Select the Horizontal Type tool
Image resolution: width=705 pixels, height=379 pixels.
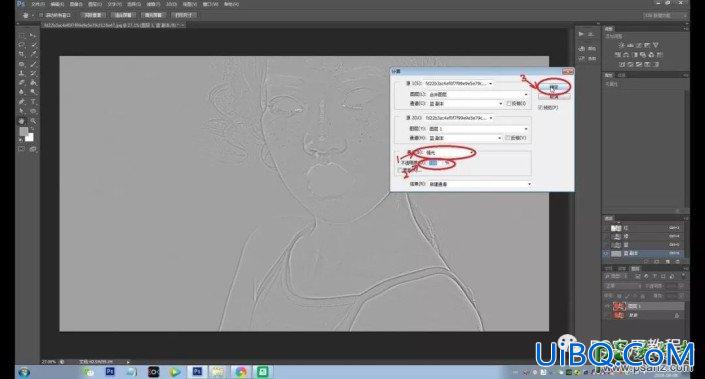pos(33,102)
